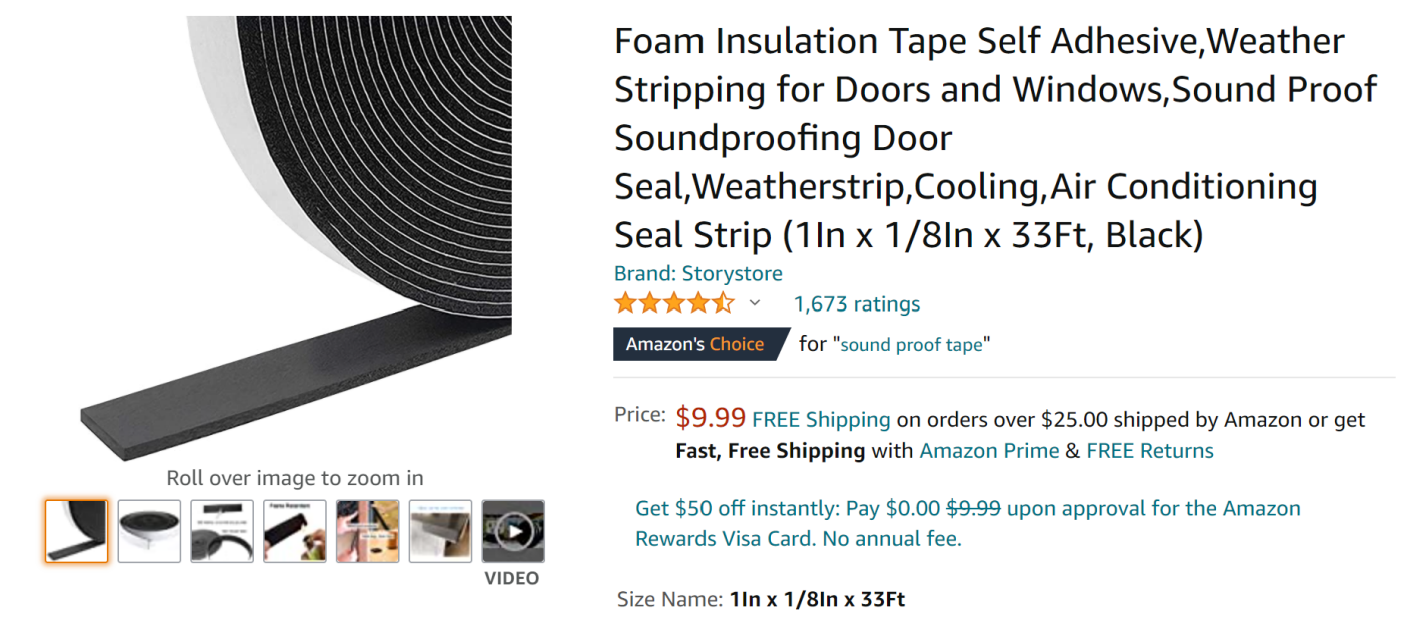This screenshot has width=1404, height=620.
Task: Select the sixth thumbnail showing the grey corner strip
Action: pyautogui.click(x=440, y=531)
